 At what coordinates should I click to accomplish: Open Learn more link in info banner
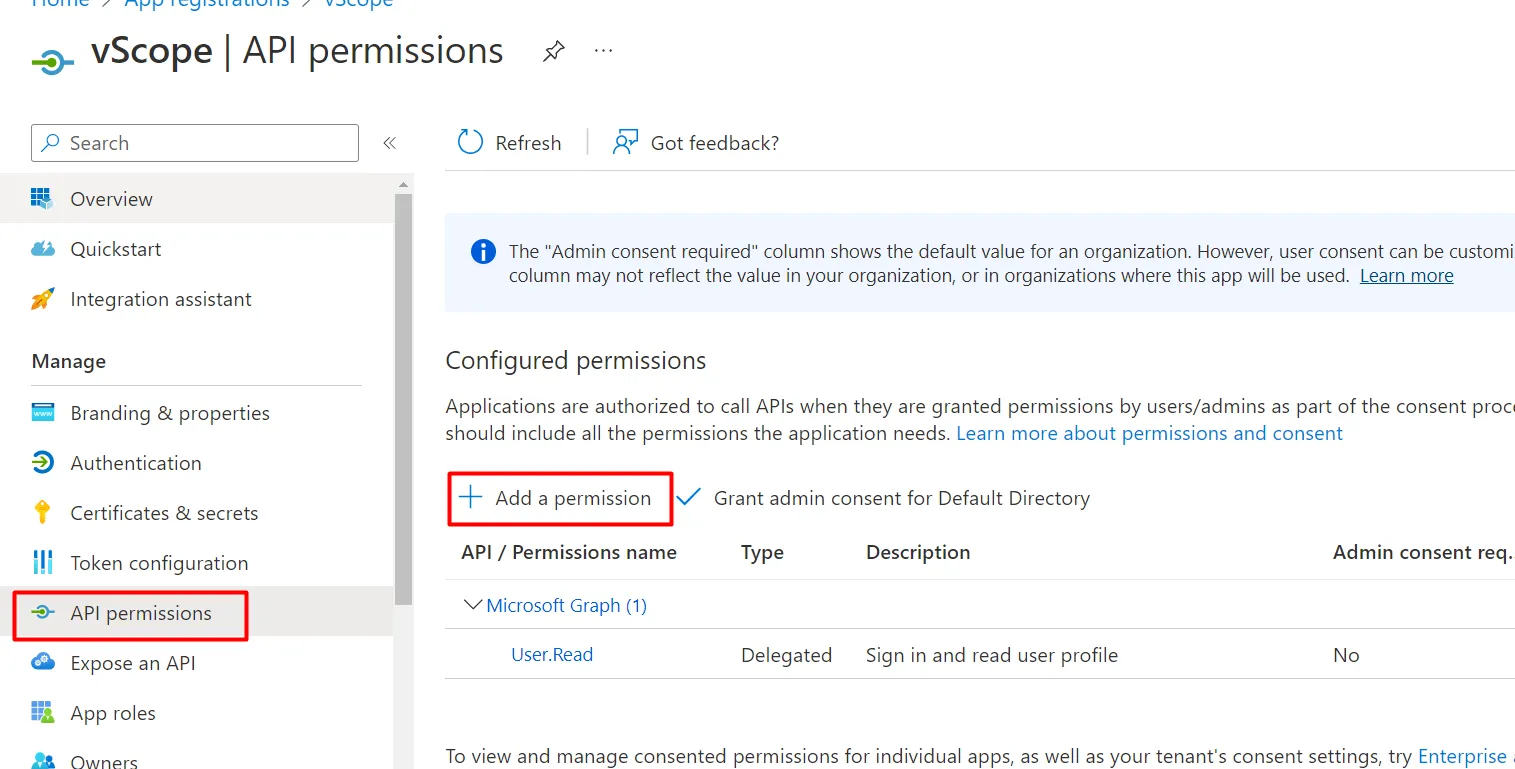click(x=1406, y=276)
